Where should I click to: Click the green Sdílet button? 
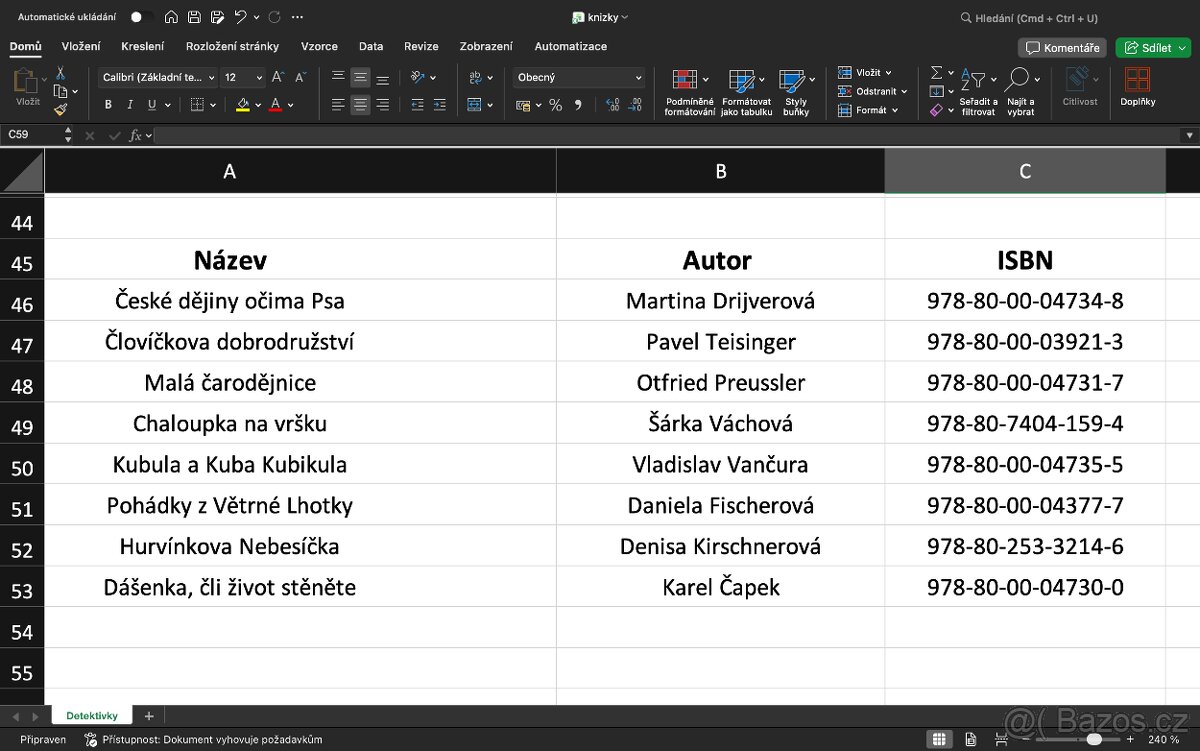[x=1152, y=47]
